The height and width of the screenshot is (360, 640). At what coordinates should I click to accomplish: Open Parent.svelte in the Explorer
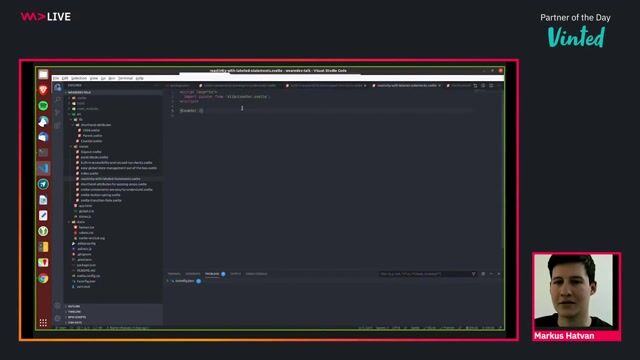92,136
